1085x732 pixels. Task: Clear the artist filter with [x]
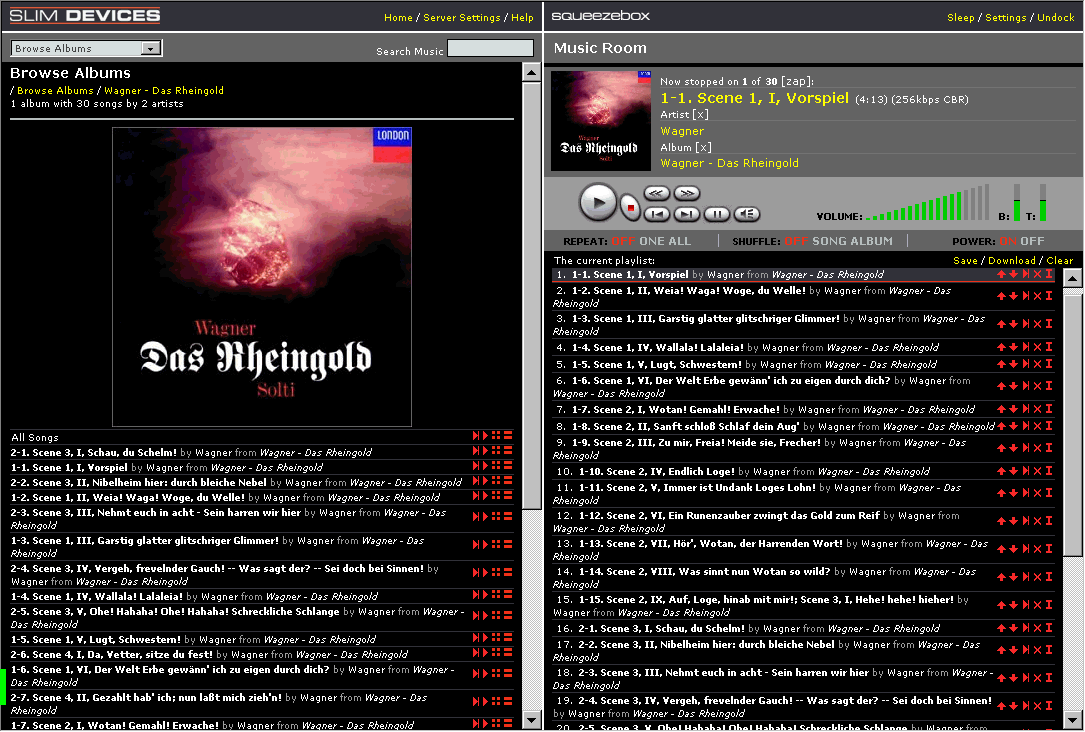click(700, 115)
